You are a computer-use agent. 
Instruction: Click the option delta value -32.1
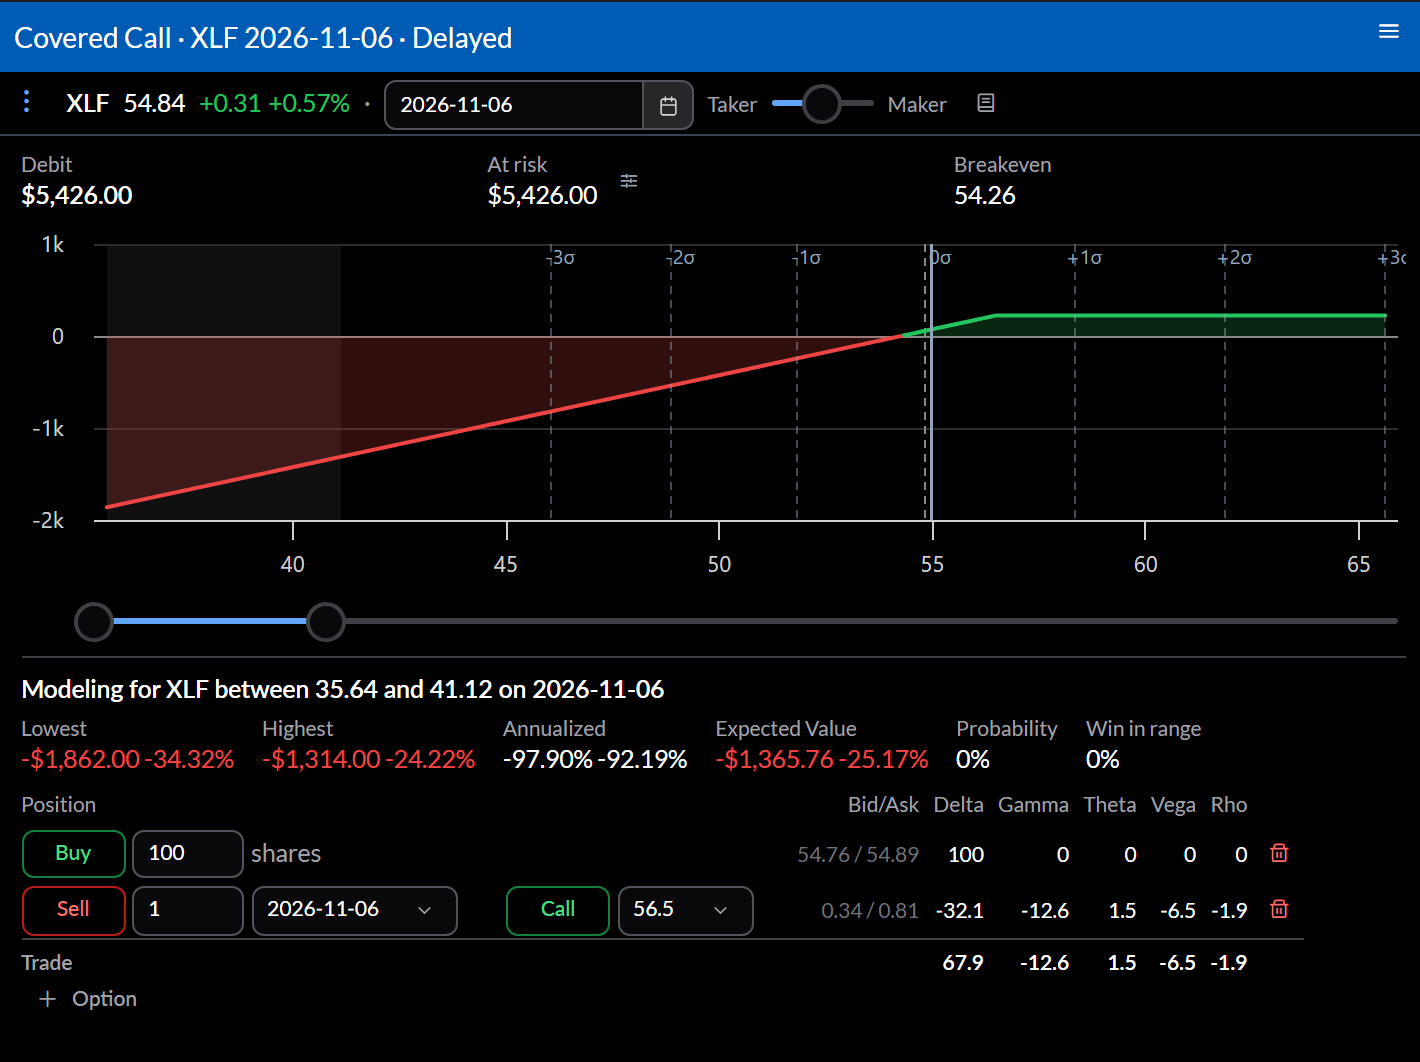pyautogui.click(x=960, y=910)
